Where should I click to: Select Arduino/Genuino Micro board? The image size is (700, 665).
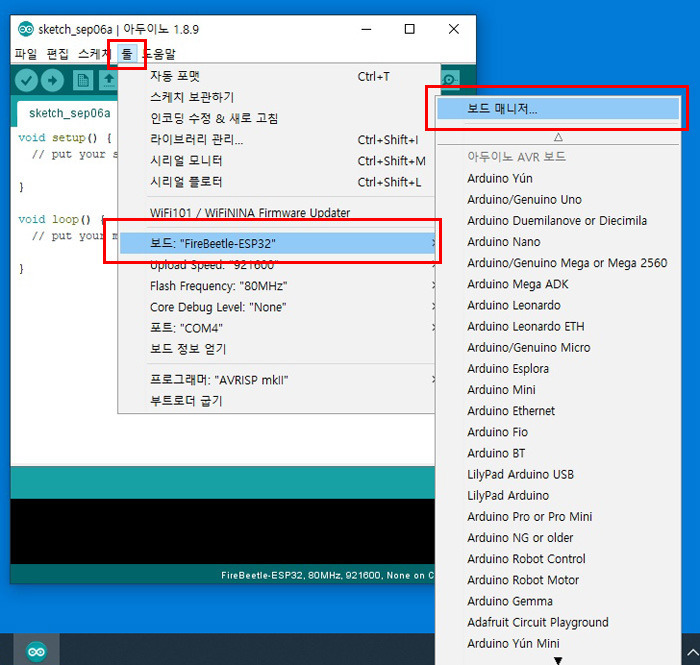[x=558, y=348]
